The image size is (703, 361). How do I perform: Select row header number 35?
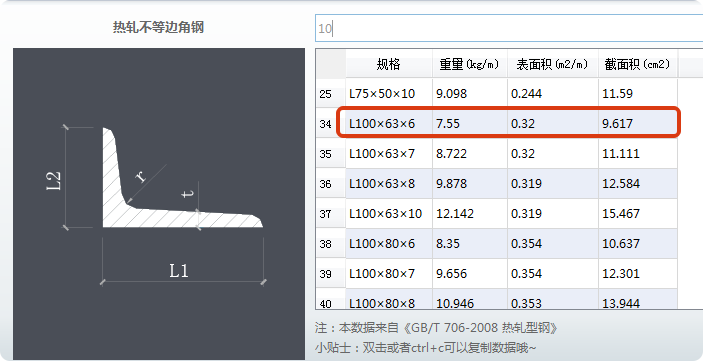pos(330,154)
